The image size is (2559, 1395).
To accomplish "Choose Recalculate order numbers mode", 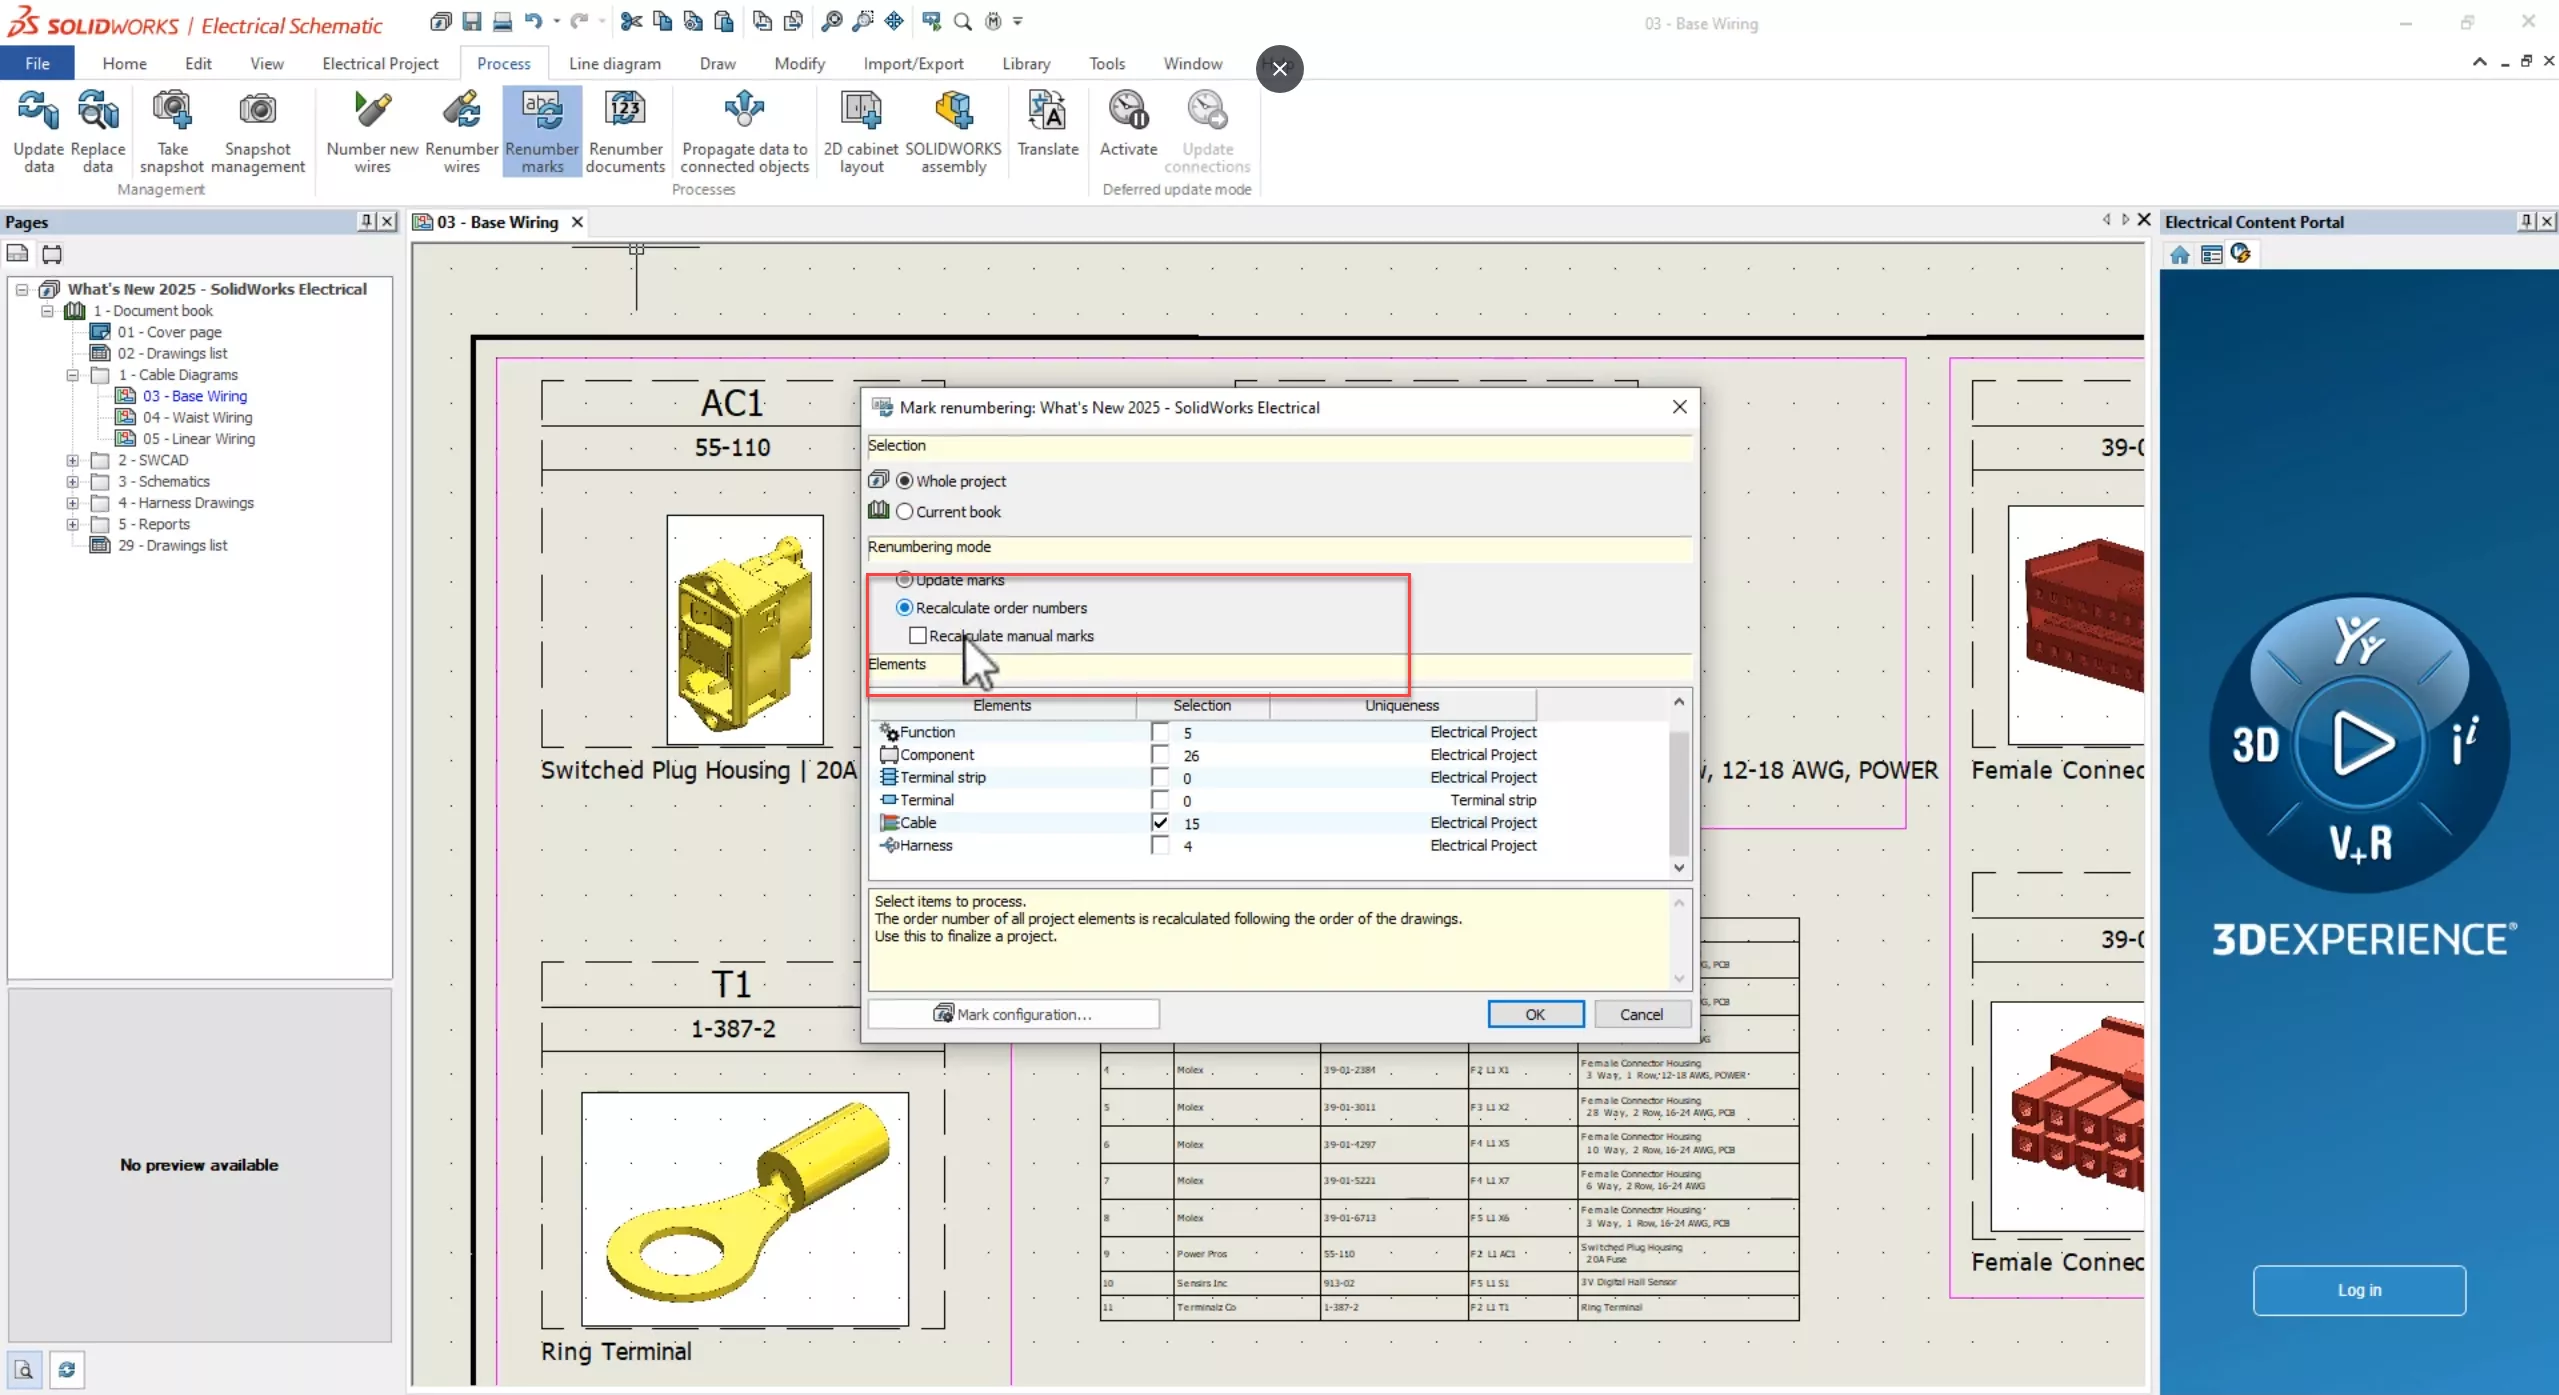I will pyautogui.click(x=905, y=608).
